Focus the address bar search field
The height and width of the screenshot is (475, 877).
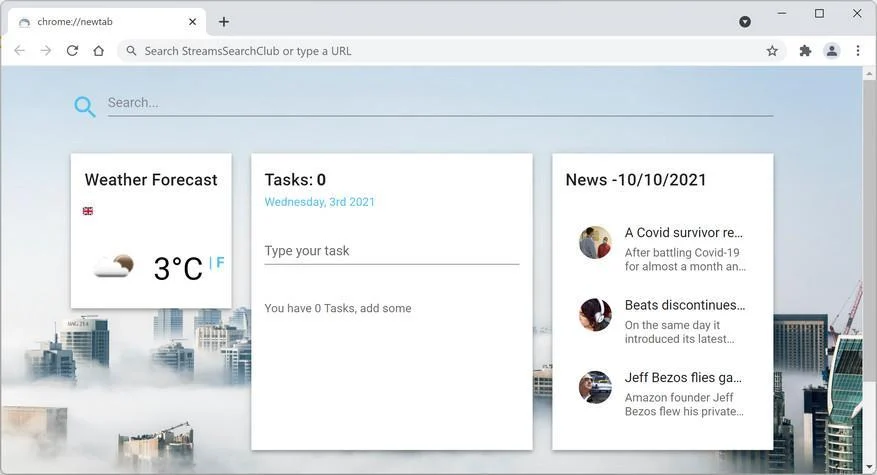(x=452, y=51)
